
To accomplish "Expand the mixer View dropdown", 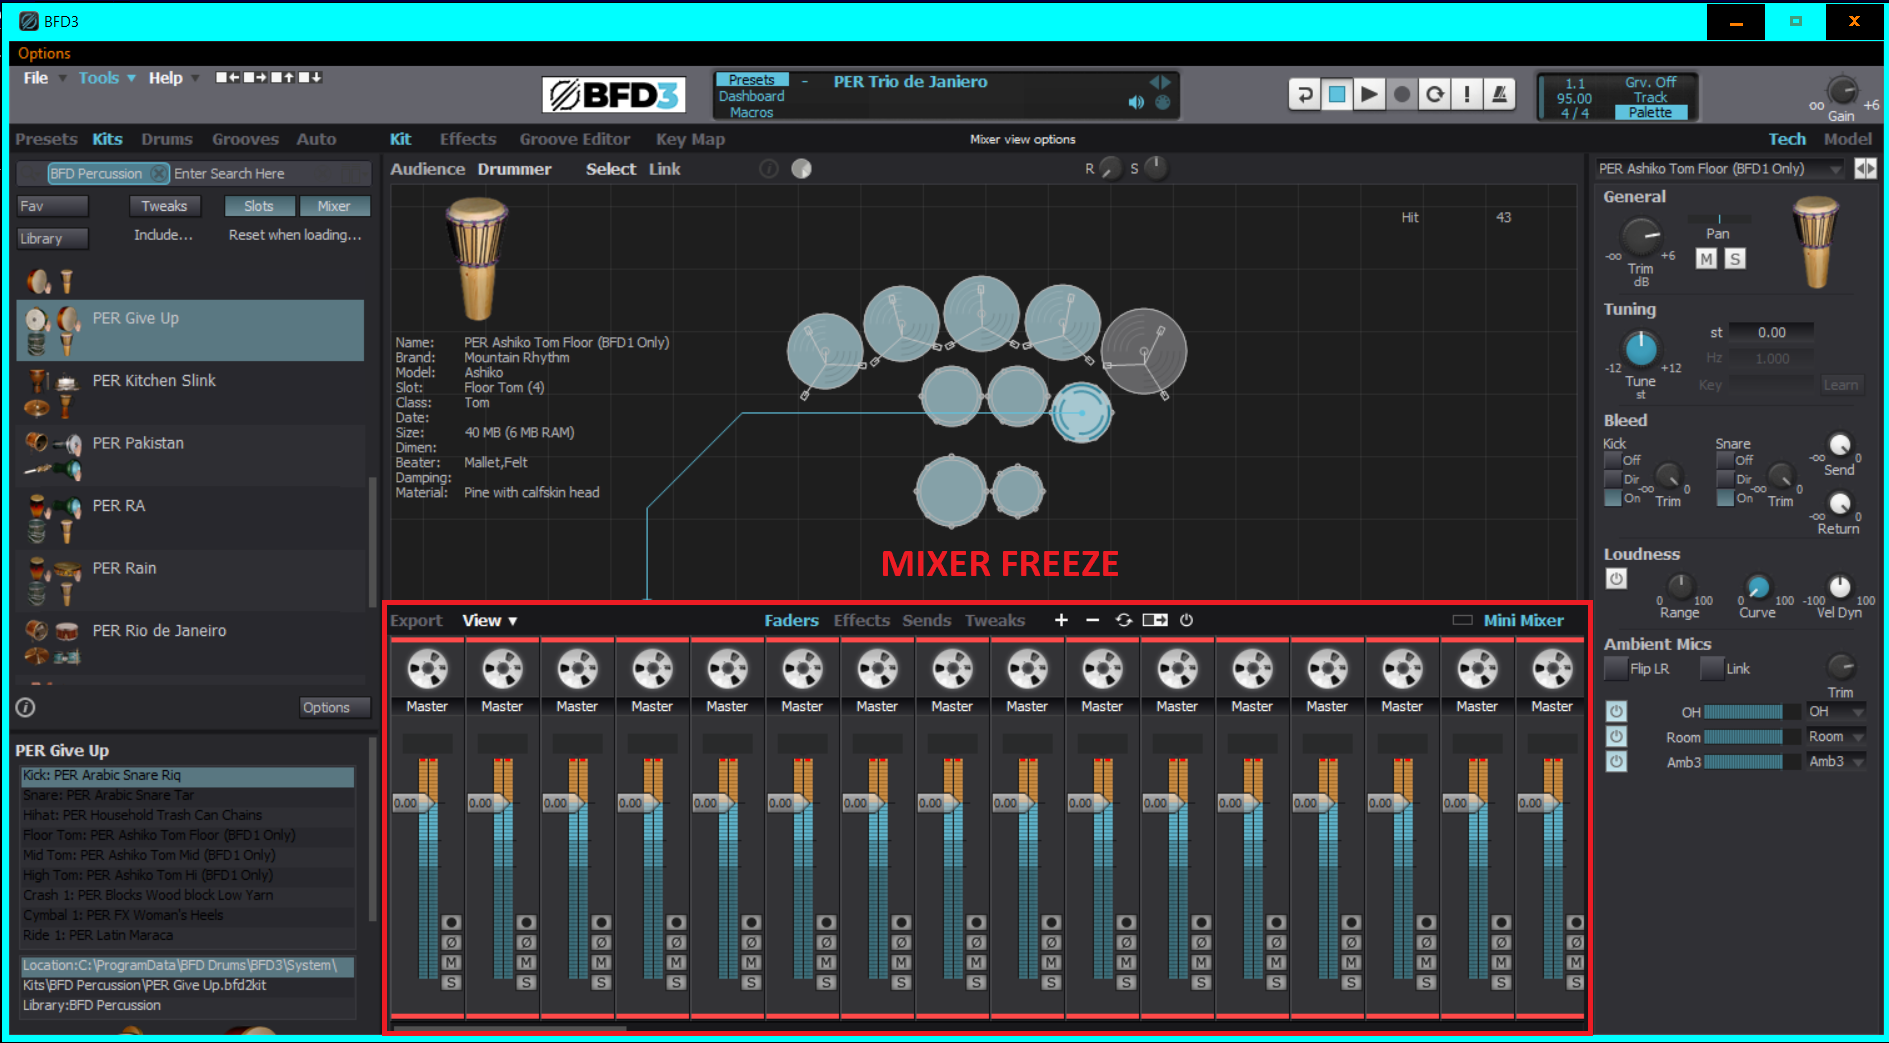I will point(490,620).
